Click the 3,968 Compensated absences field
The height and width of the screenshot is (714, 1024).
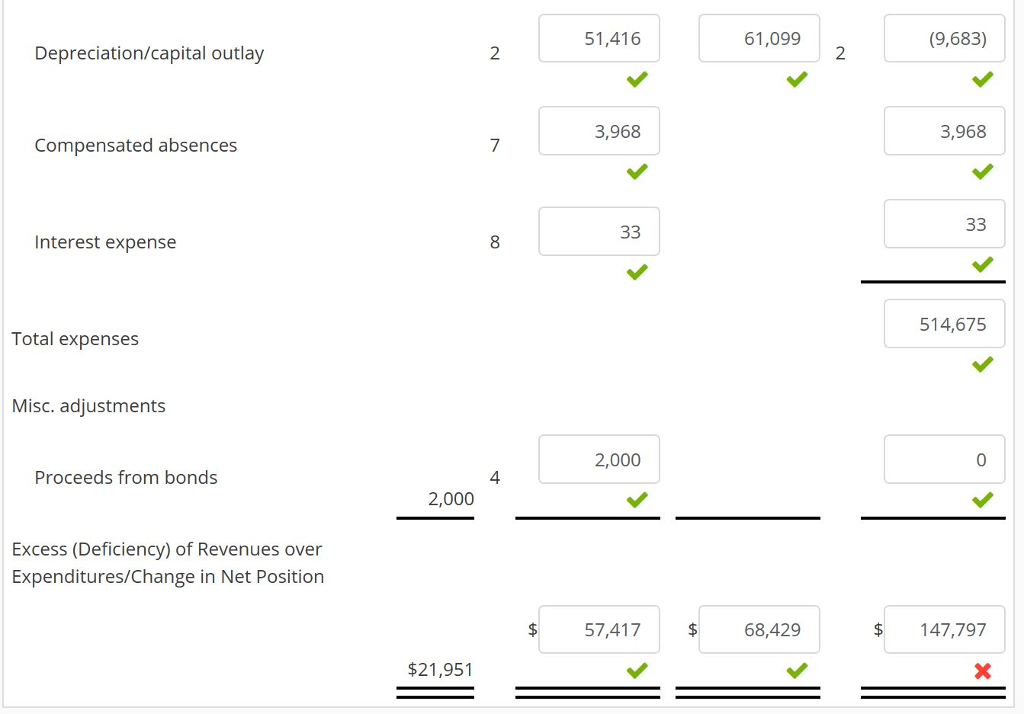click(599, 130)
